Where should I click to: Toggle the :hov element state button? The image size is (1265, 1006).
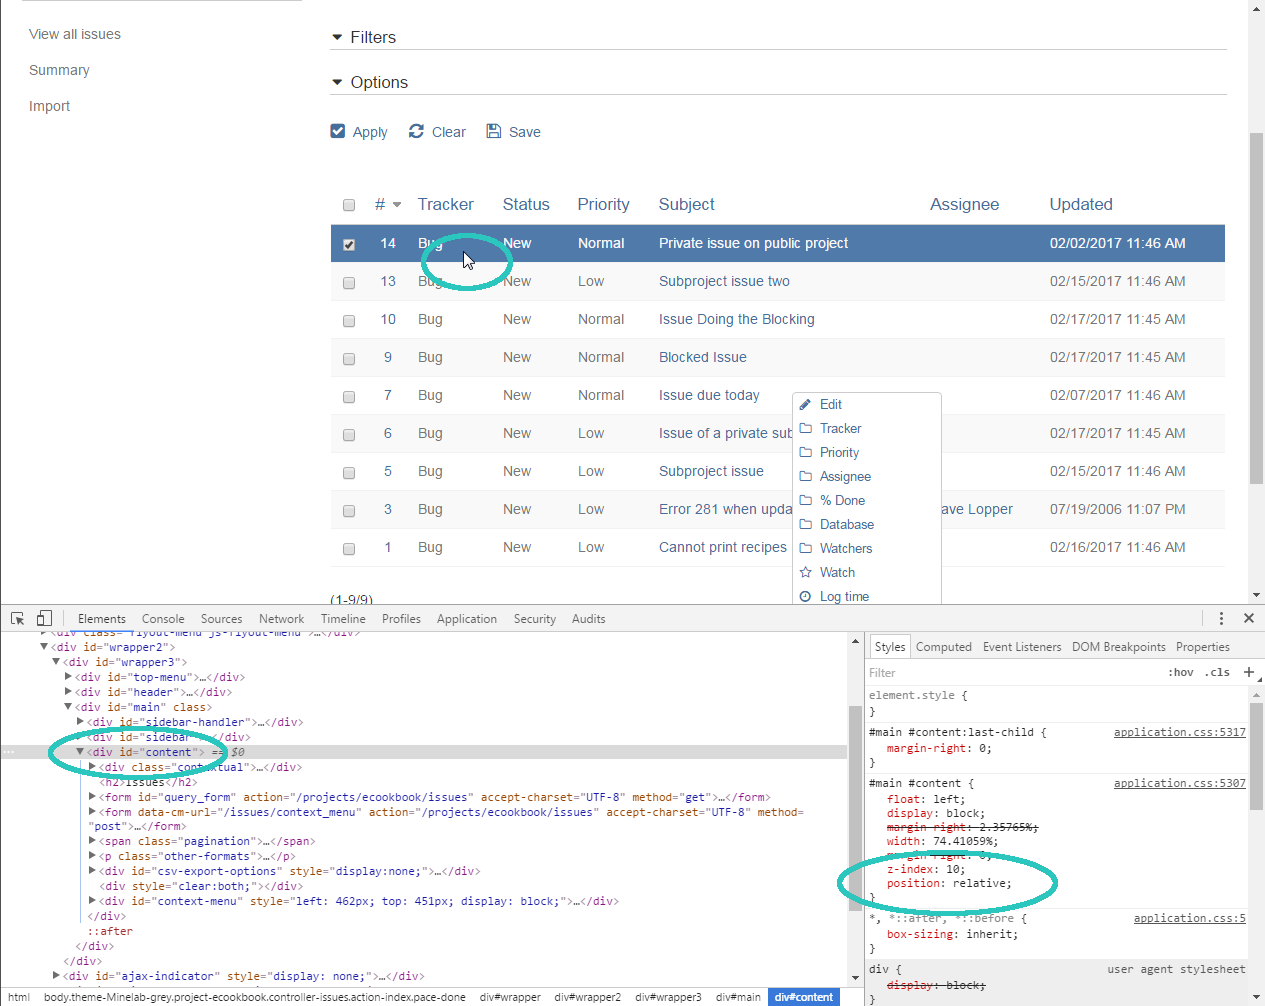tap(1181, 673)
